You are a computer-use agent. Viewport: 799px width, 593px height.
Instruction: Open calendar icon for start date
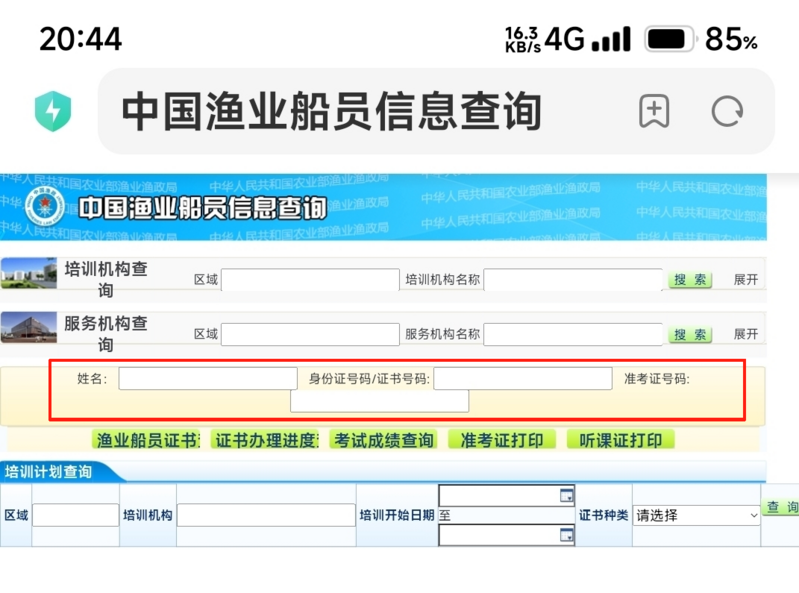click(x=566, y=495)
